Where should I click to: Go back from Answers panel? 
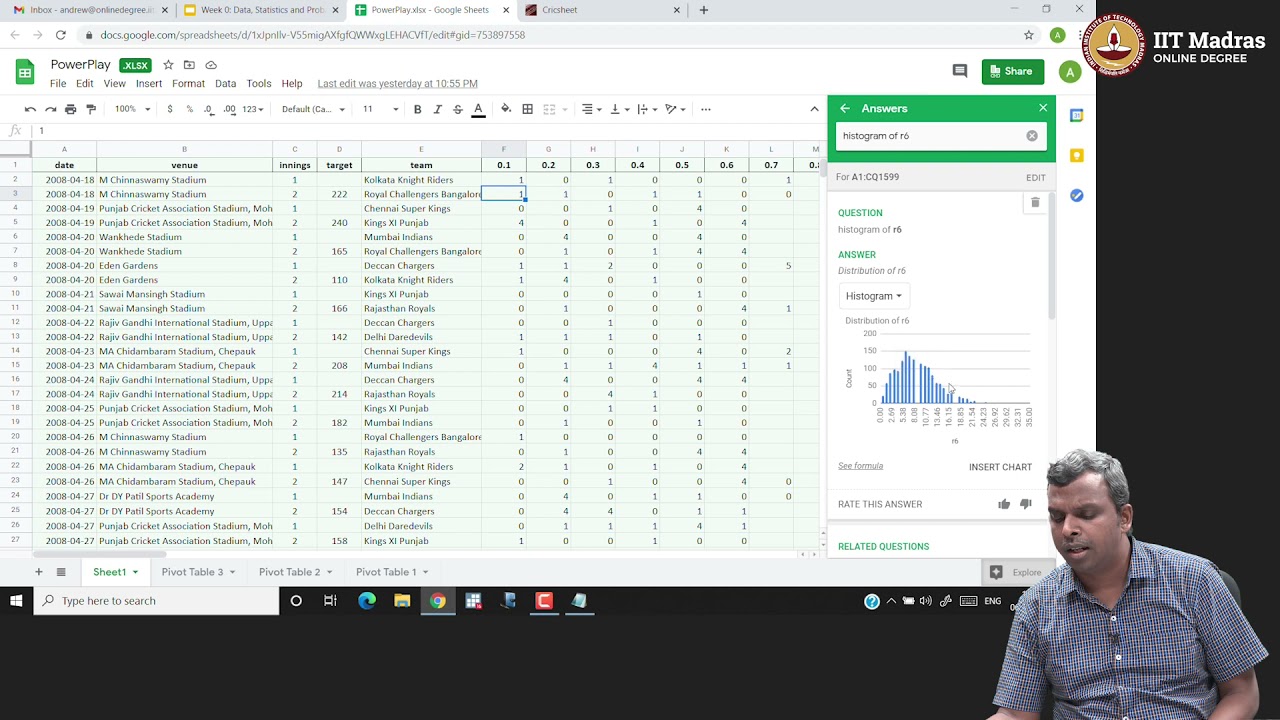coord(845,108)
